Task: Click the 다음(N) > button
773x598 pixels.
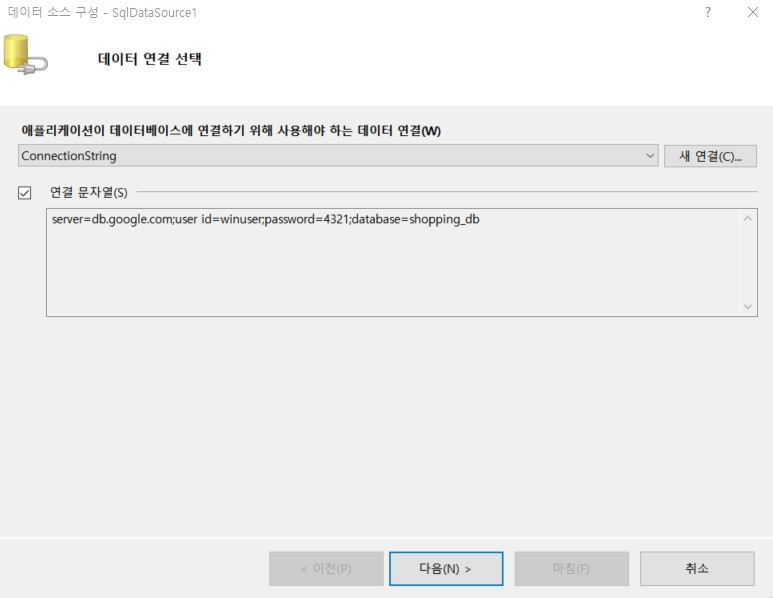Action: tap(446, 568)
